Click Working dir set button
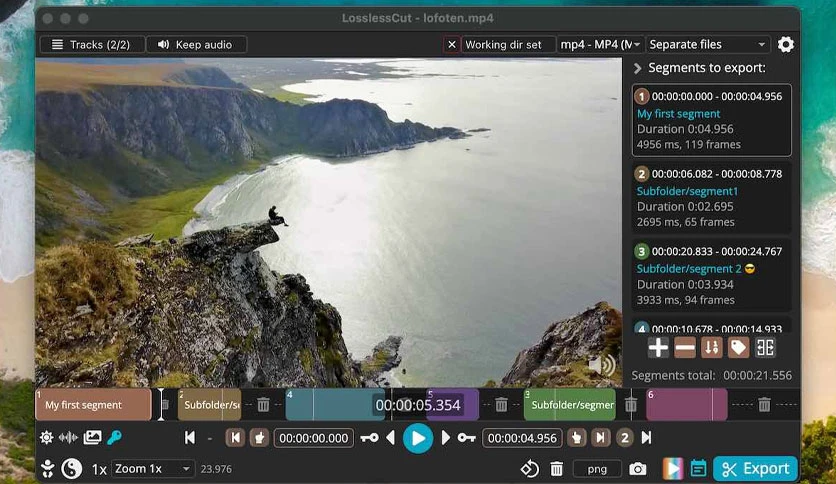This screenshot has width=836, height=484. pos(503,45)
